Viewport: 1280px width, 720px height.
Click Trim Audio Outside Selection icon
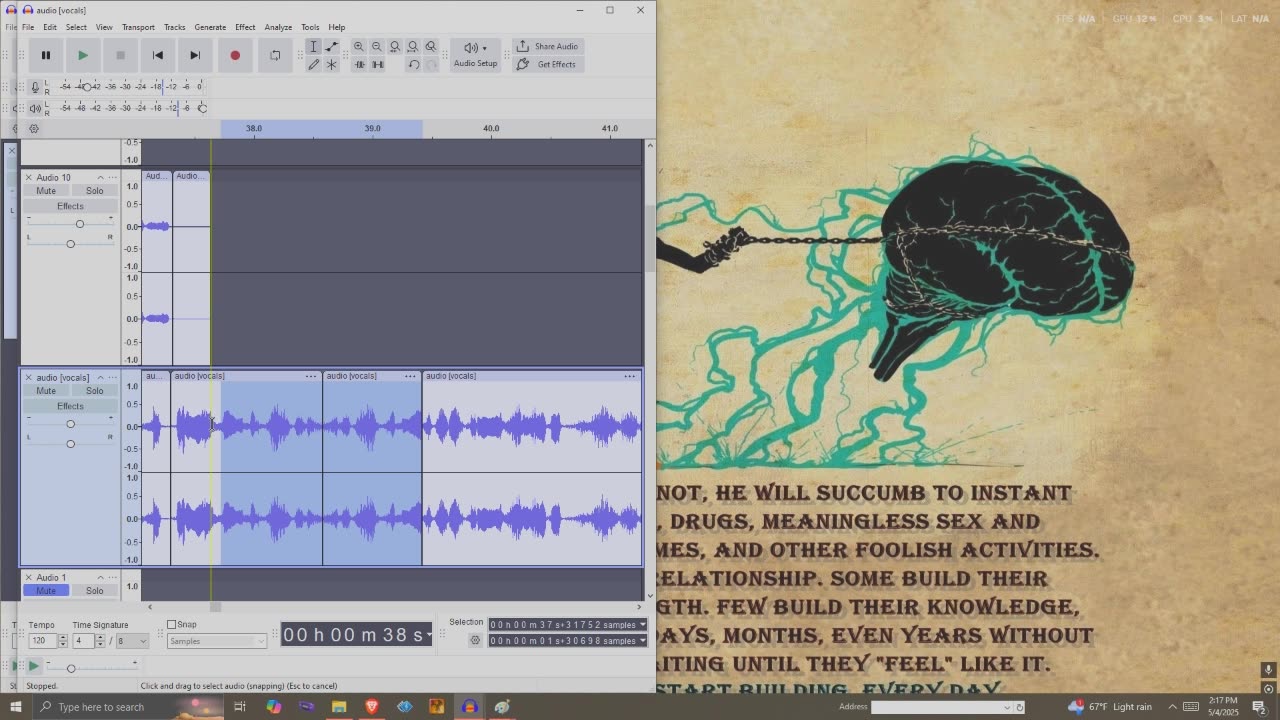pyautogui.click(x=359, y=65)
